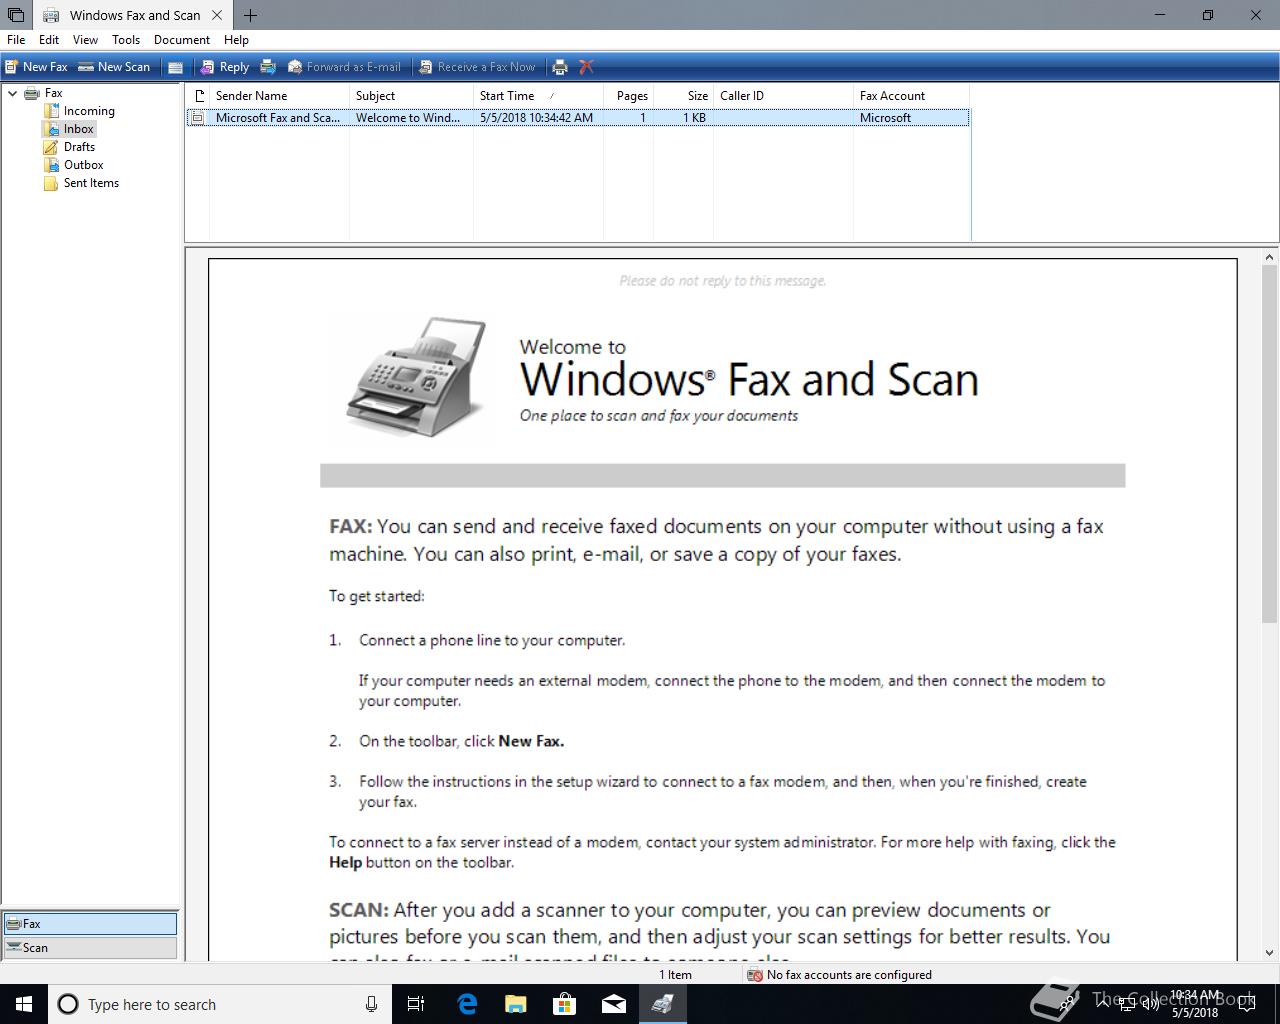Click the '1 KB' size cell
Image resolution: width=1280 pixels, height=1024 pixels.
point(694,118)
